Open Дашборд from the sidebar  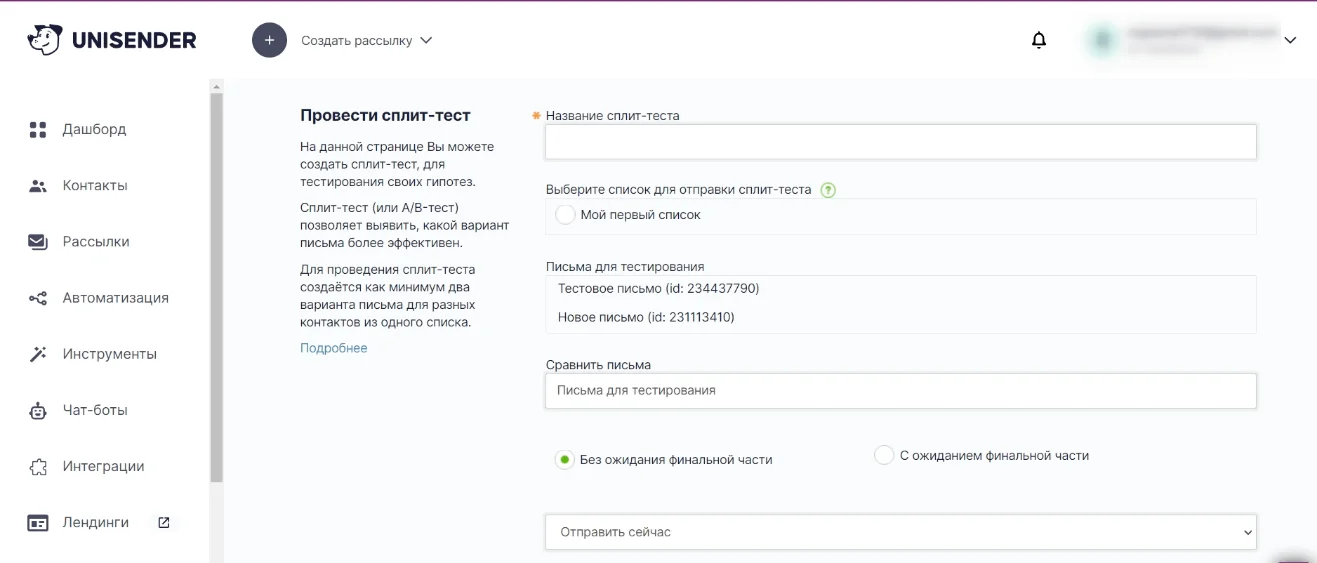(94, 129)
